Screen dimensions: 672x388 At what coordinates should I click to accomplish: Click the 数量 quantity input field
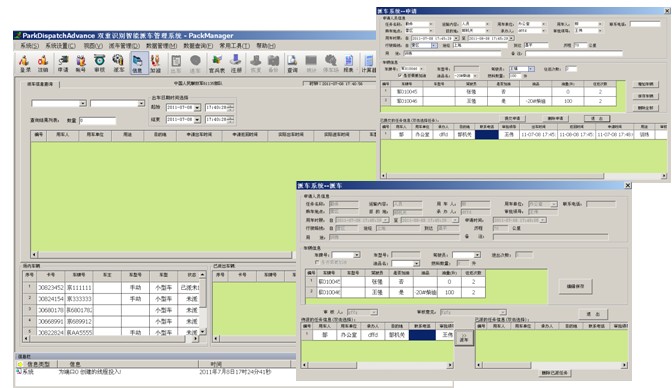point(97,121)
